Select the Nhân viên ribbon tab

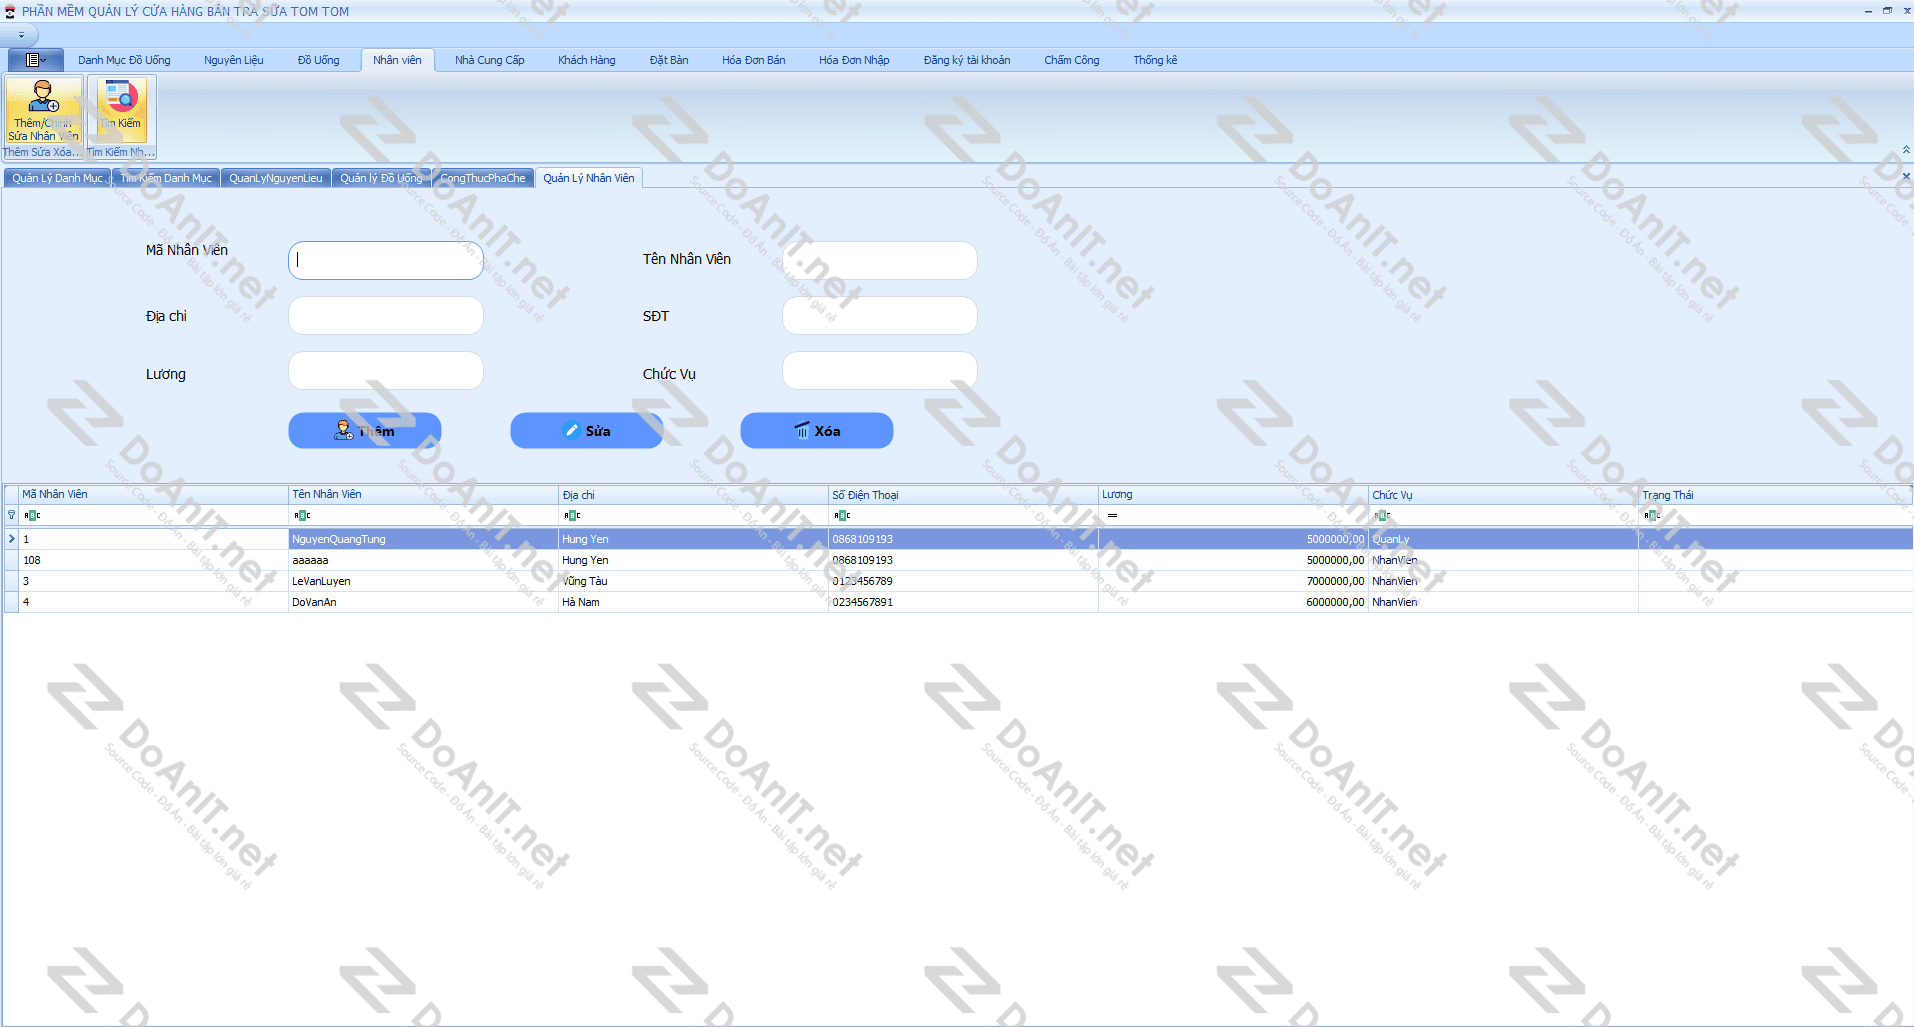(x=397, y=60)
